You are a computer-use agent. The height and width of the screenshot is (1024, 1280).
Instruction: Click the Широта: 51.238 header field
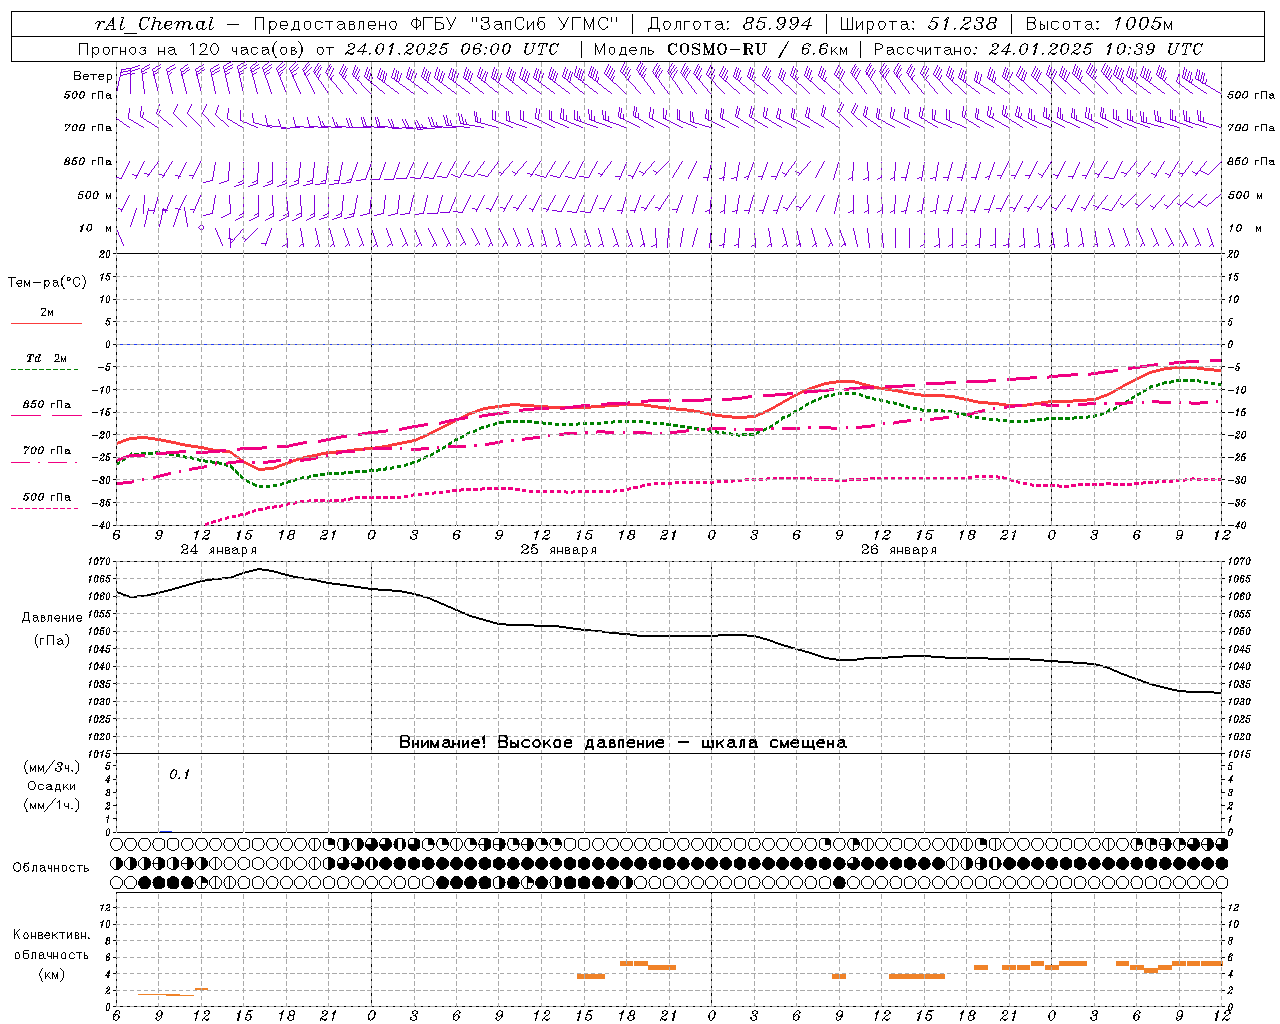pyautogui.click(x=918, y=24)
